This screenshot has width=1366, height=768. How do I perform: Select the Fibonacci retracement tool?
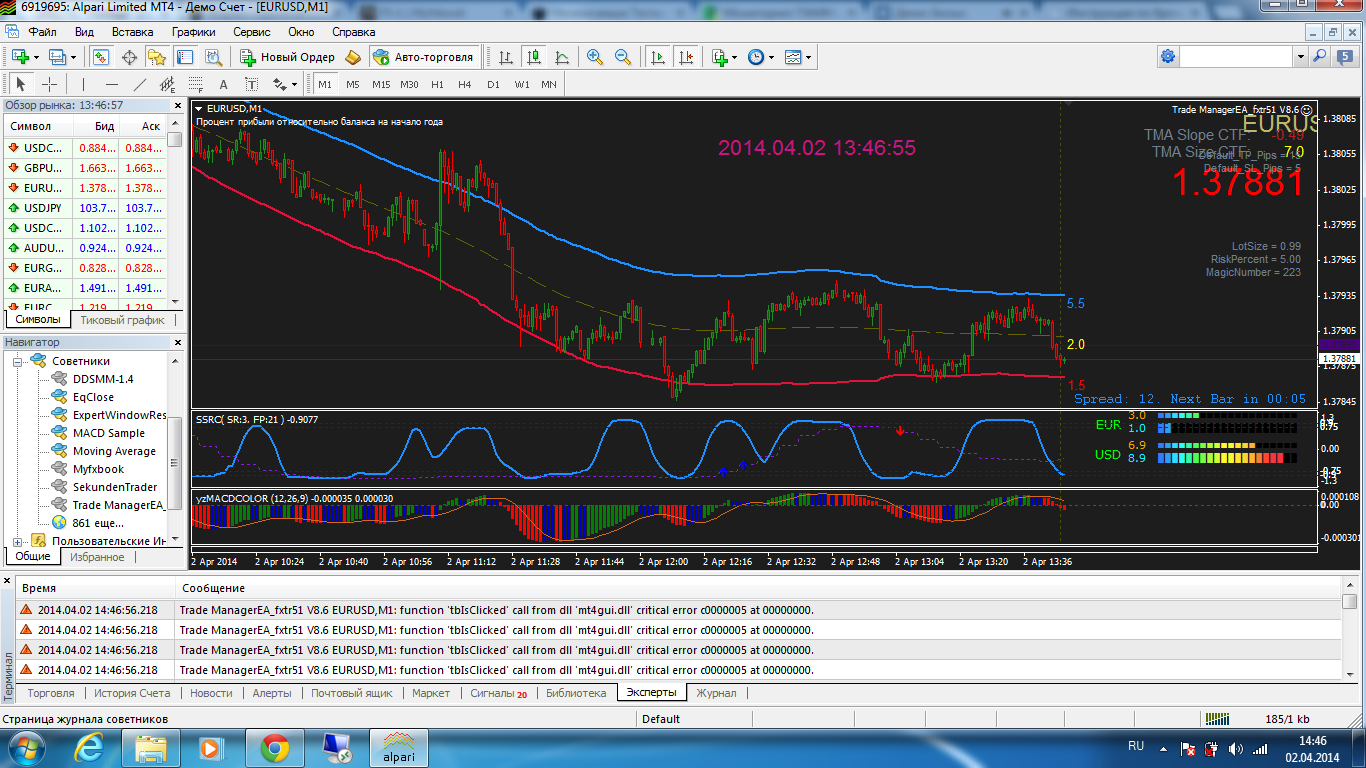click(195, 84)
